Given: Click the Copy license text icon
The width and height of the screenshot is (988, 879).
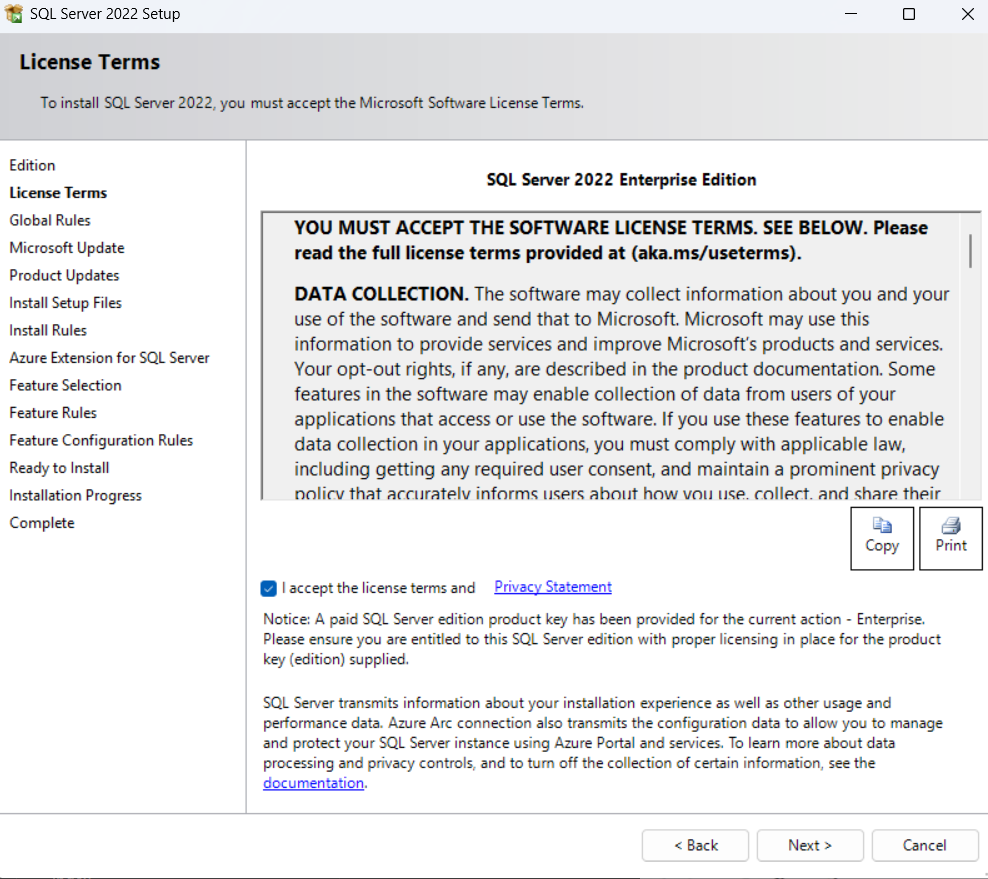Looking at the screenshot, I should (881, 527).
